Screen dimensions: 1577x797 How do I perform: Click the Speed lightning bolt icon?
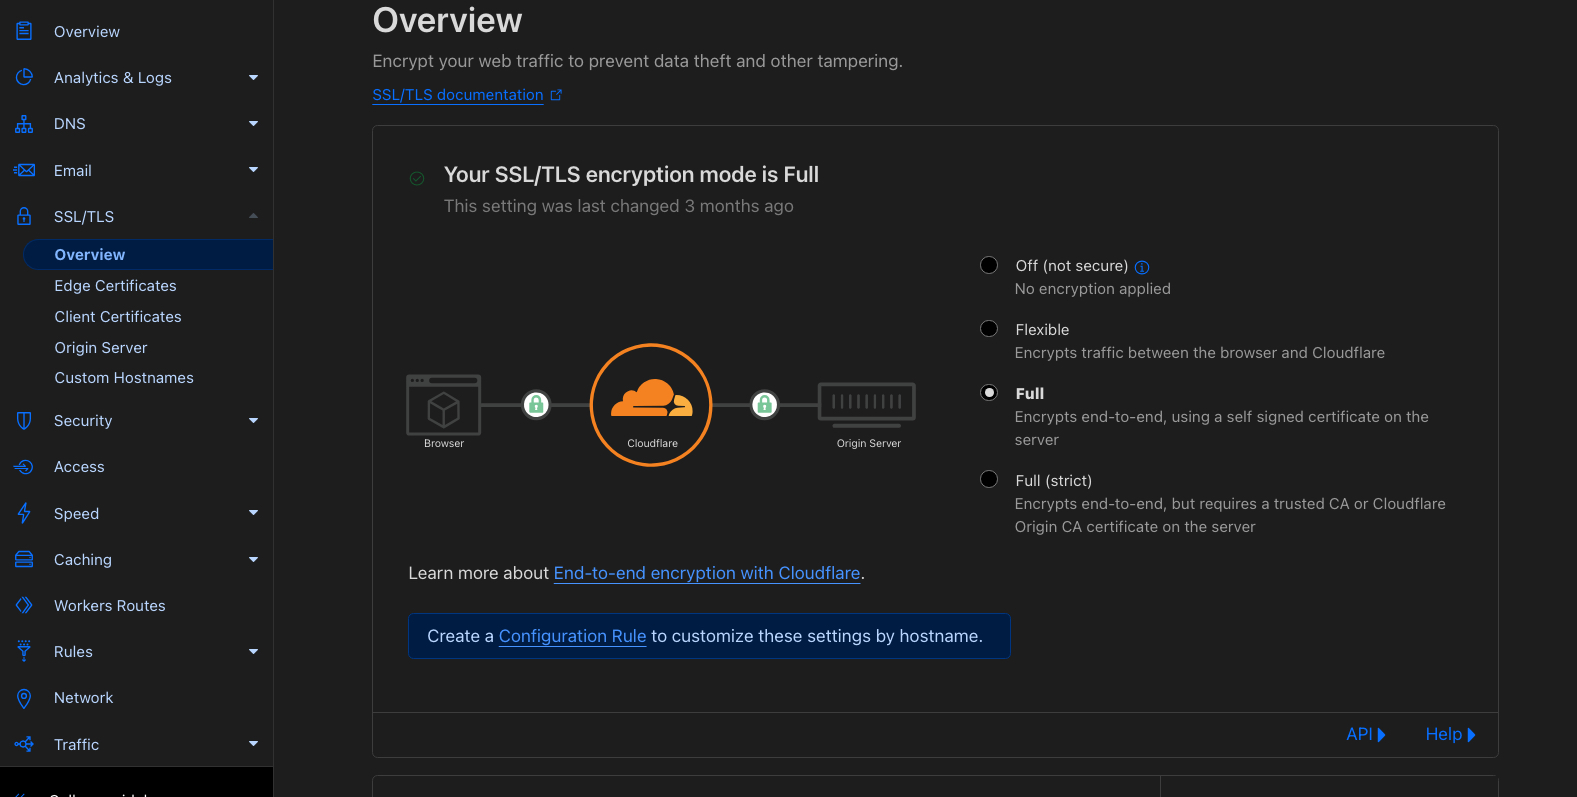click(24, 513)
